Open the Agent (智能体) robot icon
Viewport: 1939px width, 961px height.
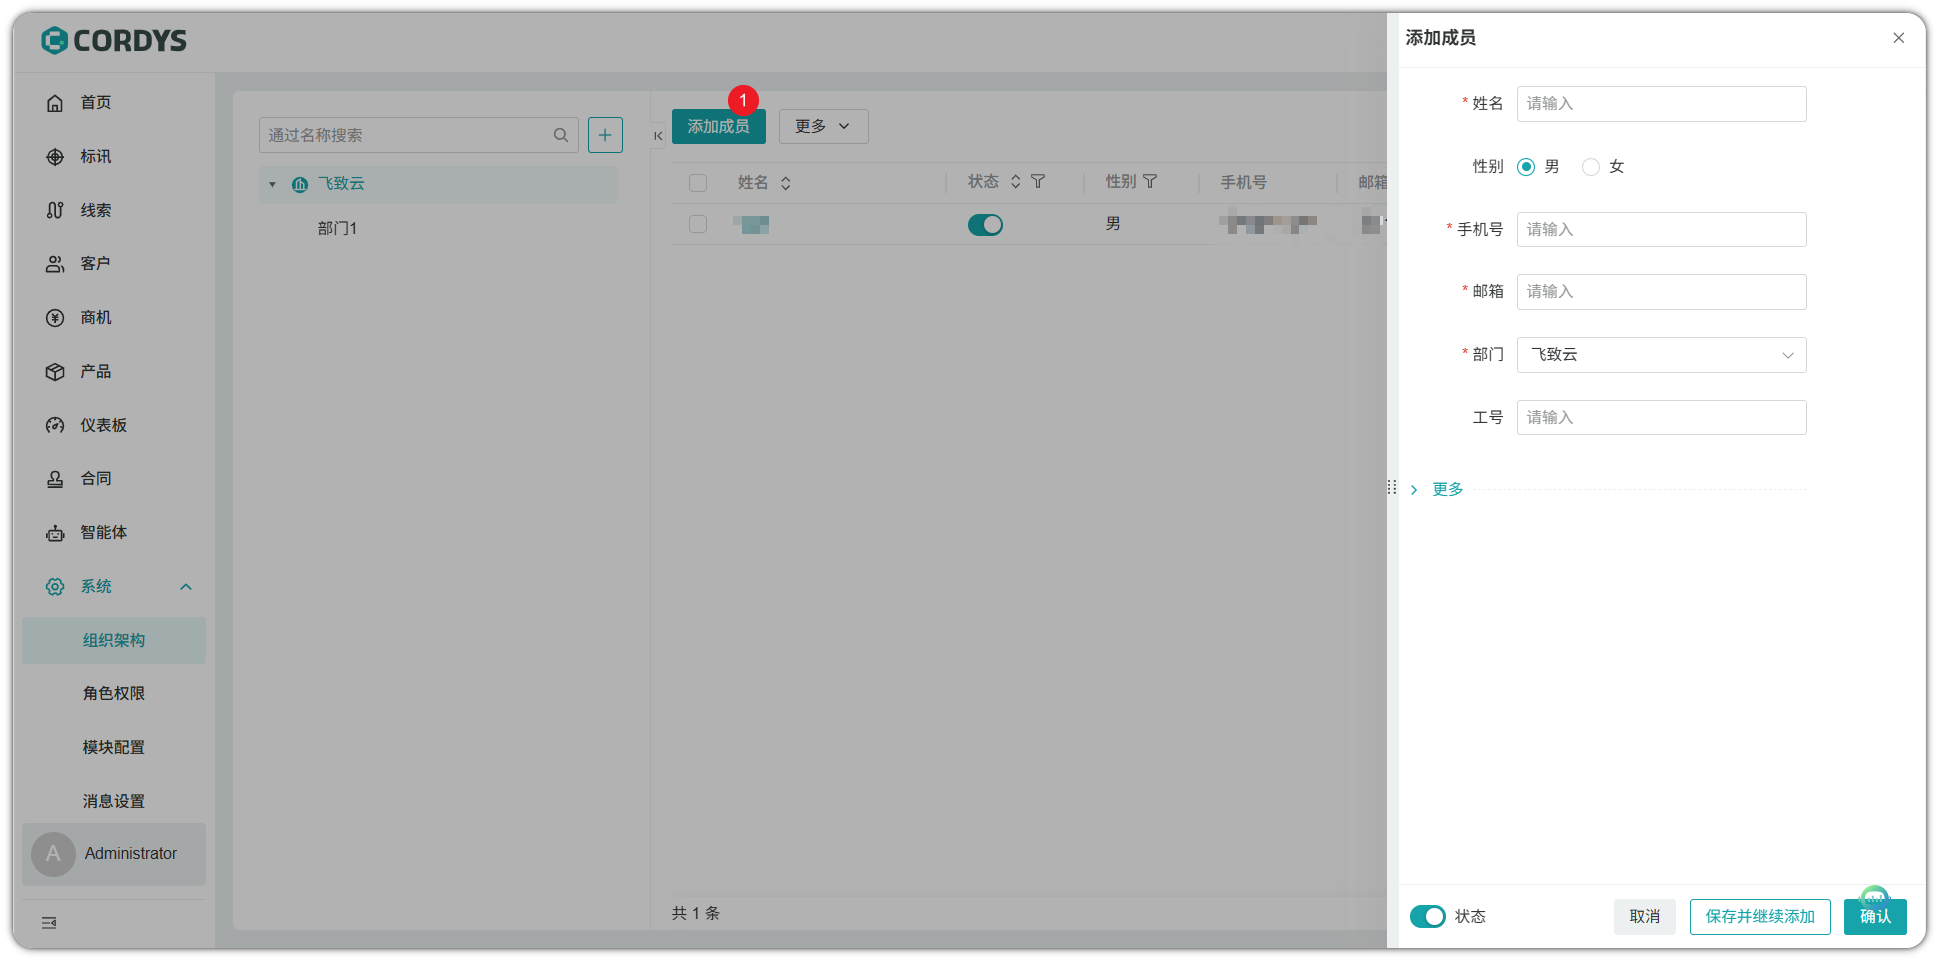point(55,533)
